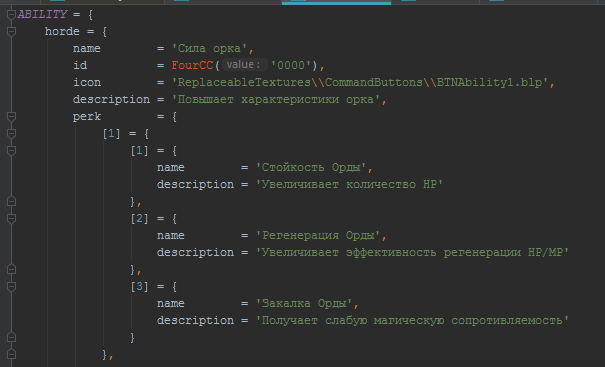Click the description key before 'Увеличивает количество HP'
605x367 pixels.
pos(195,184)
